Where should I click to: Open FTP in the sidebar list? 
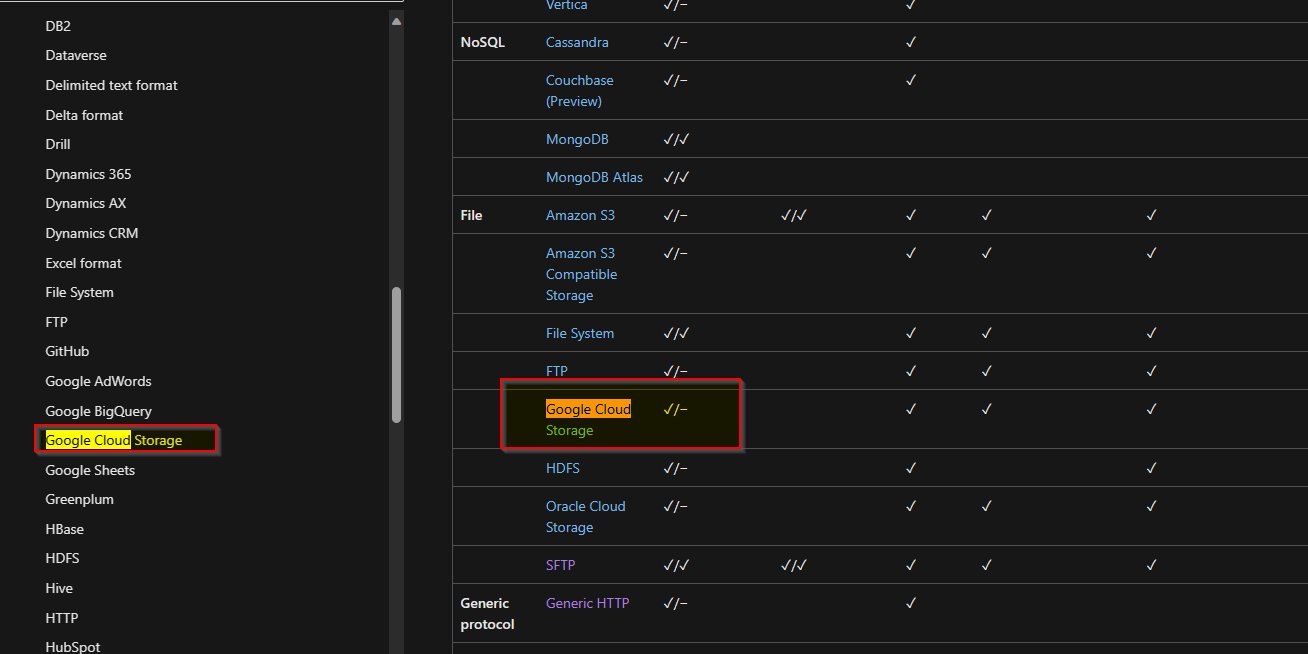pos(57,322)
